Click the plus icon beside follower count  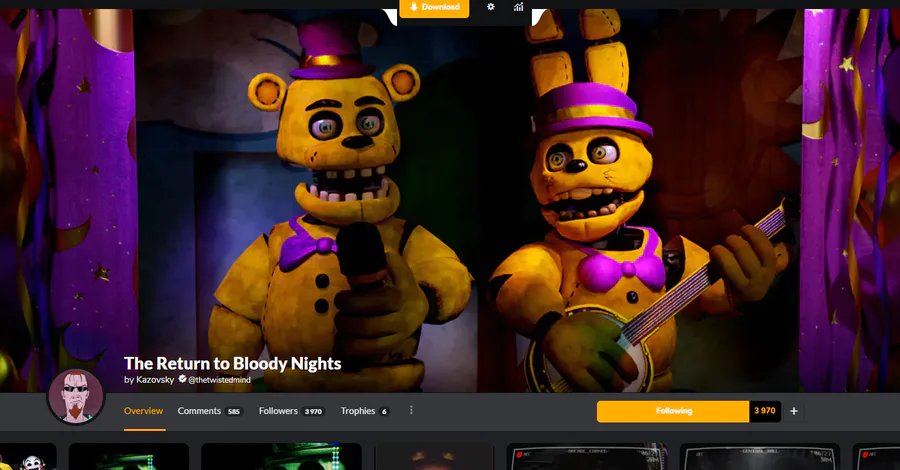(794, 411)
